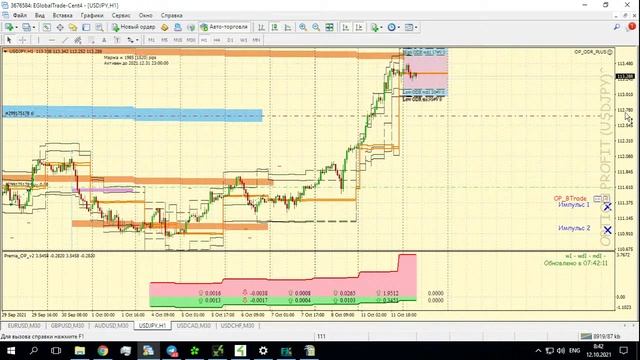Switch timeframe to W1
Screen dimensions: 640x360
pos(243,40)
